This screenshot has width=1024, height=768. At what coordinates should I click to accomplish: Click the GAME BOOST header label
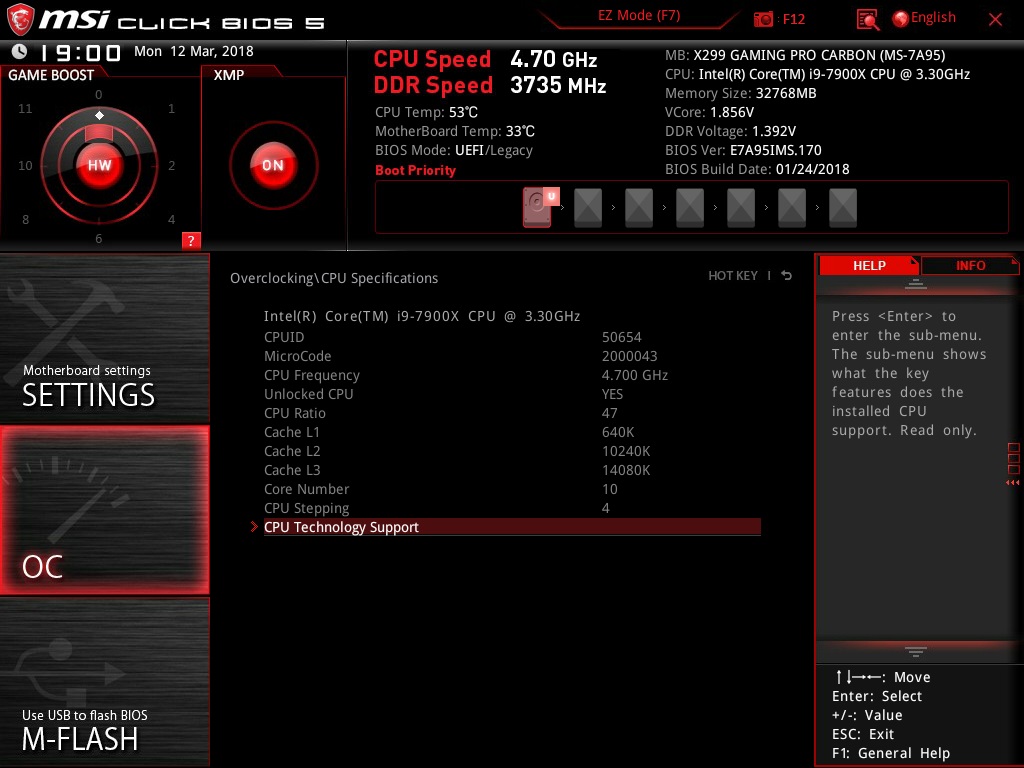click(x=51, y=75)
